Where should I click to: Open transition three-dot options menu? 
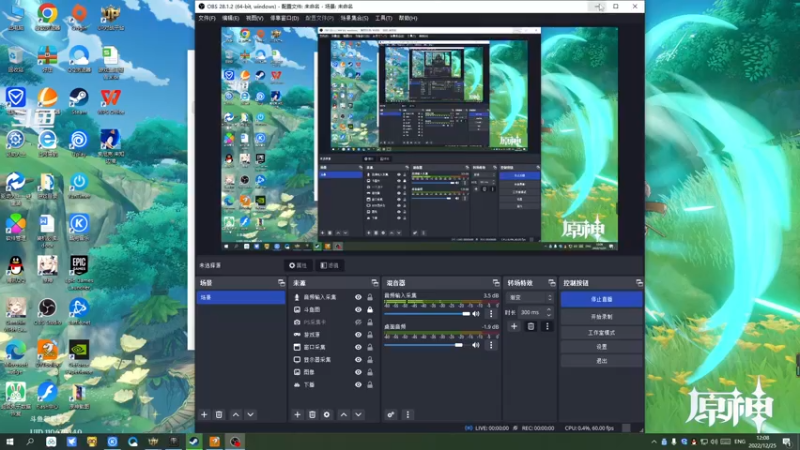(x=547, y=327)
